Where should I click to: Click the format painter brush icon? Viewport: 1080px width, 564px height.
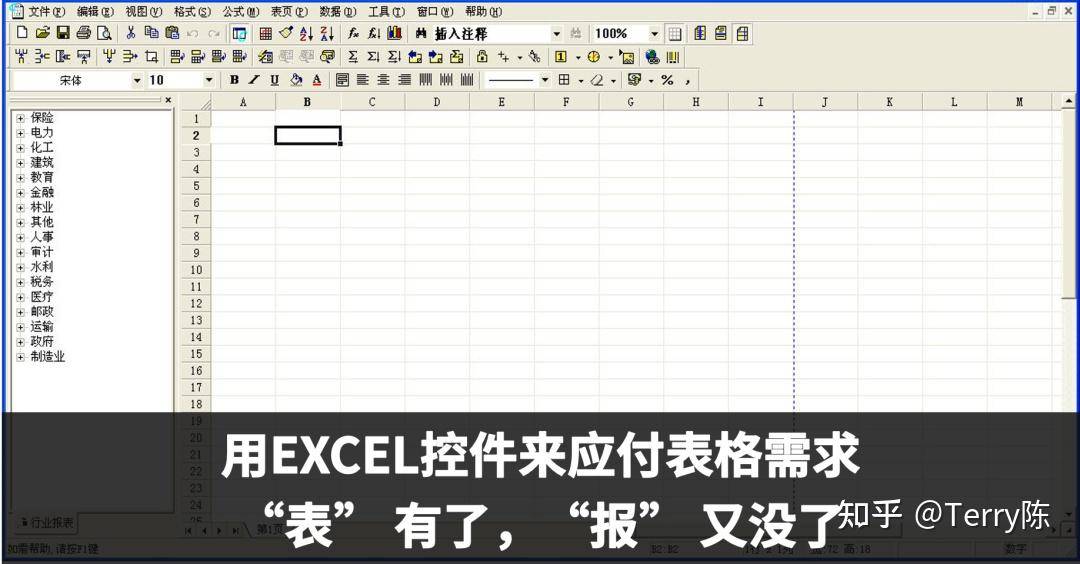coord(286,33)
